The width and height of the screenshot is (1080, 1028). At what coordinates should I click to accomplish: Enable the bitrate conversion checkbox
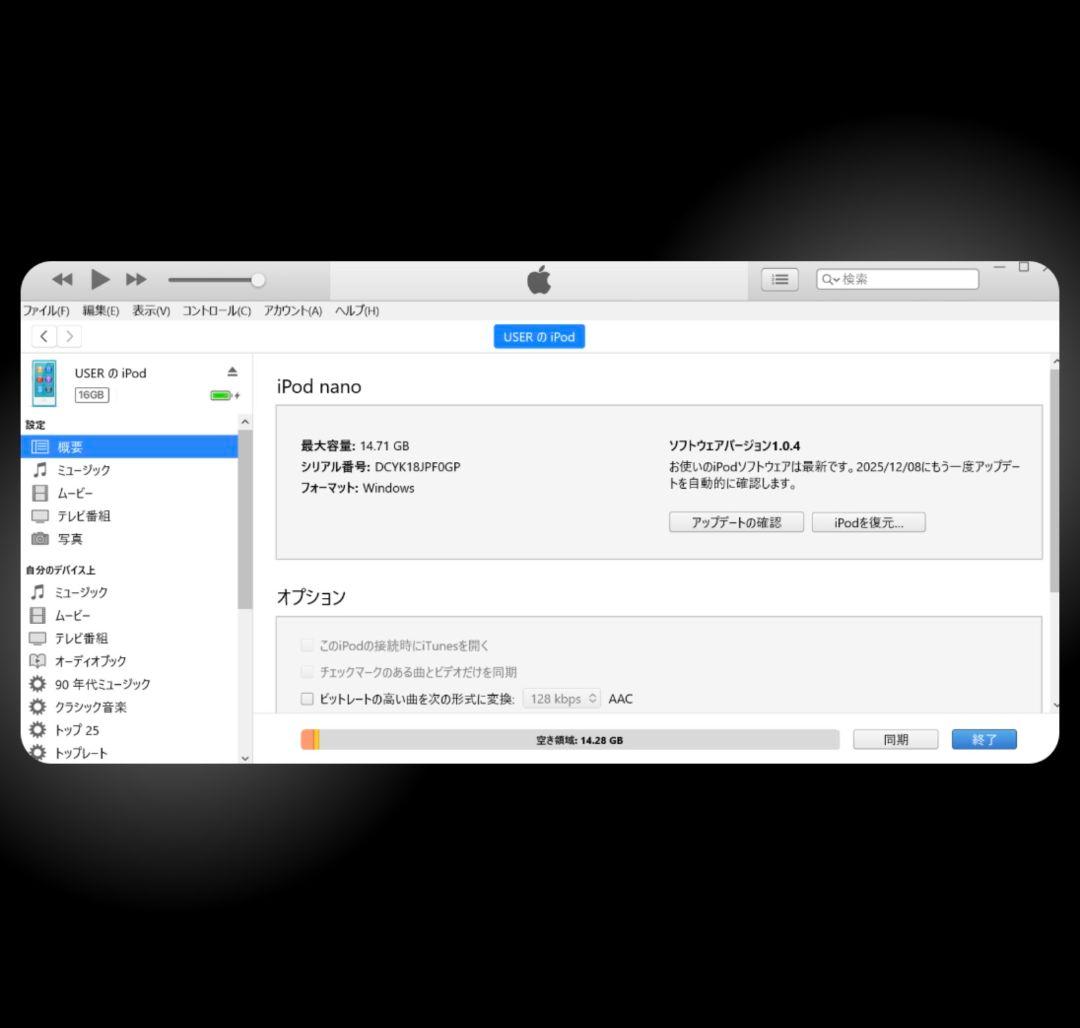point(307,699)
